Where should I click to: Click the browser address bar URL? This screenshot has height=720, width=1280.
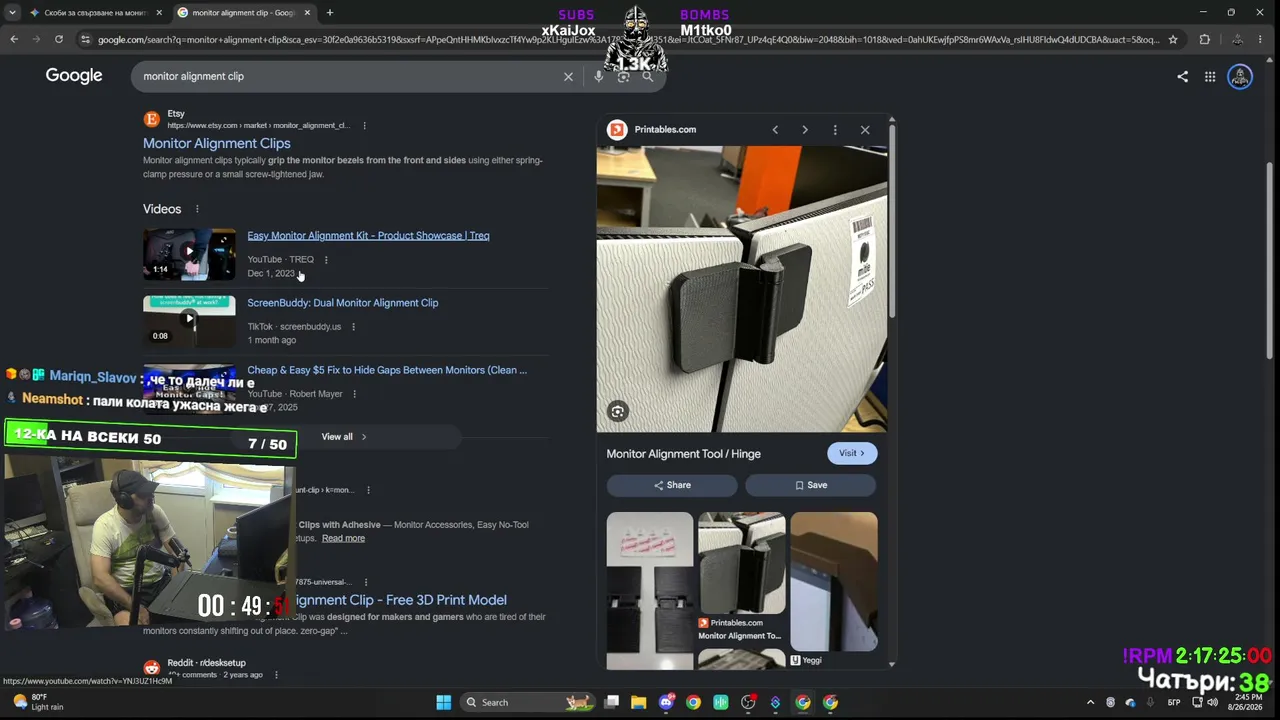pos(628,39)
